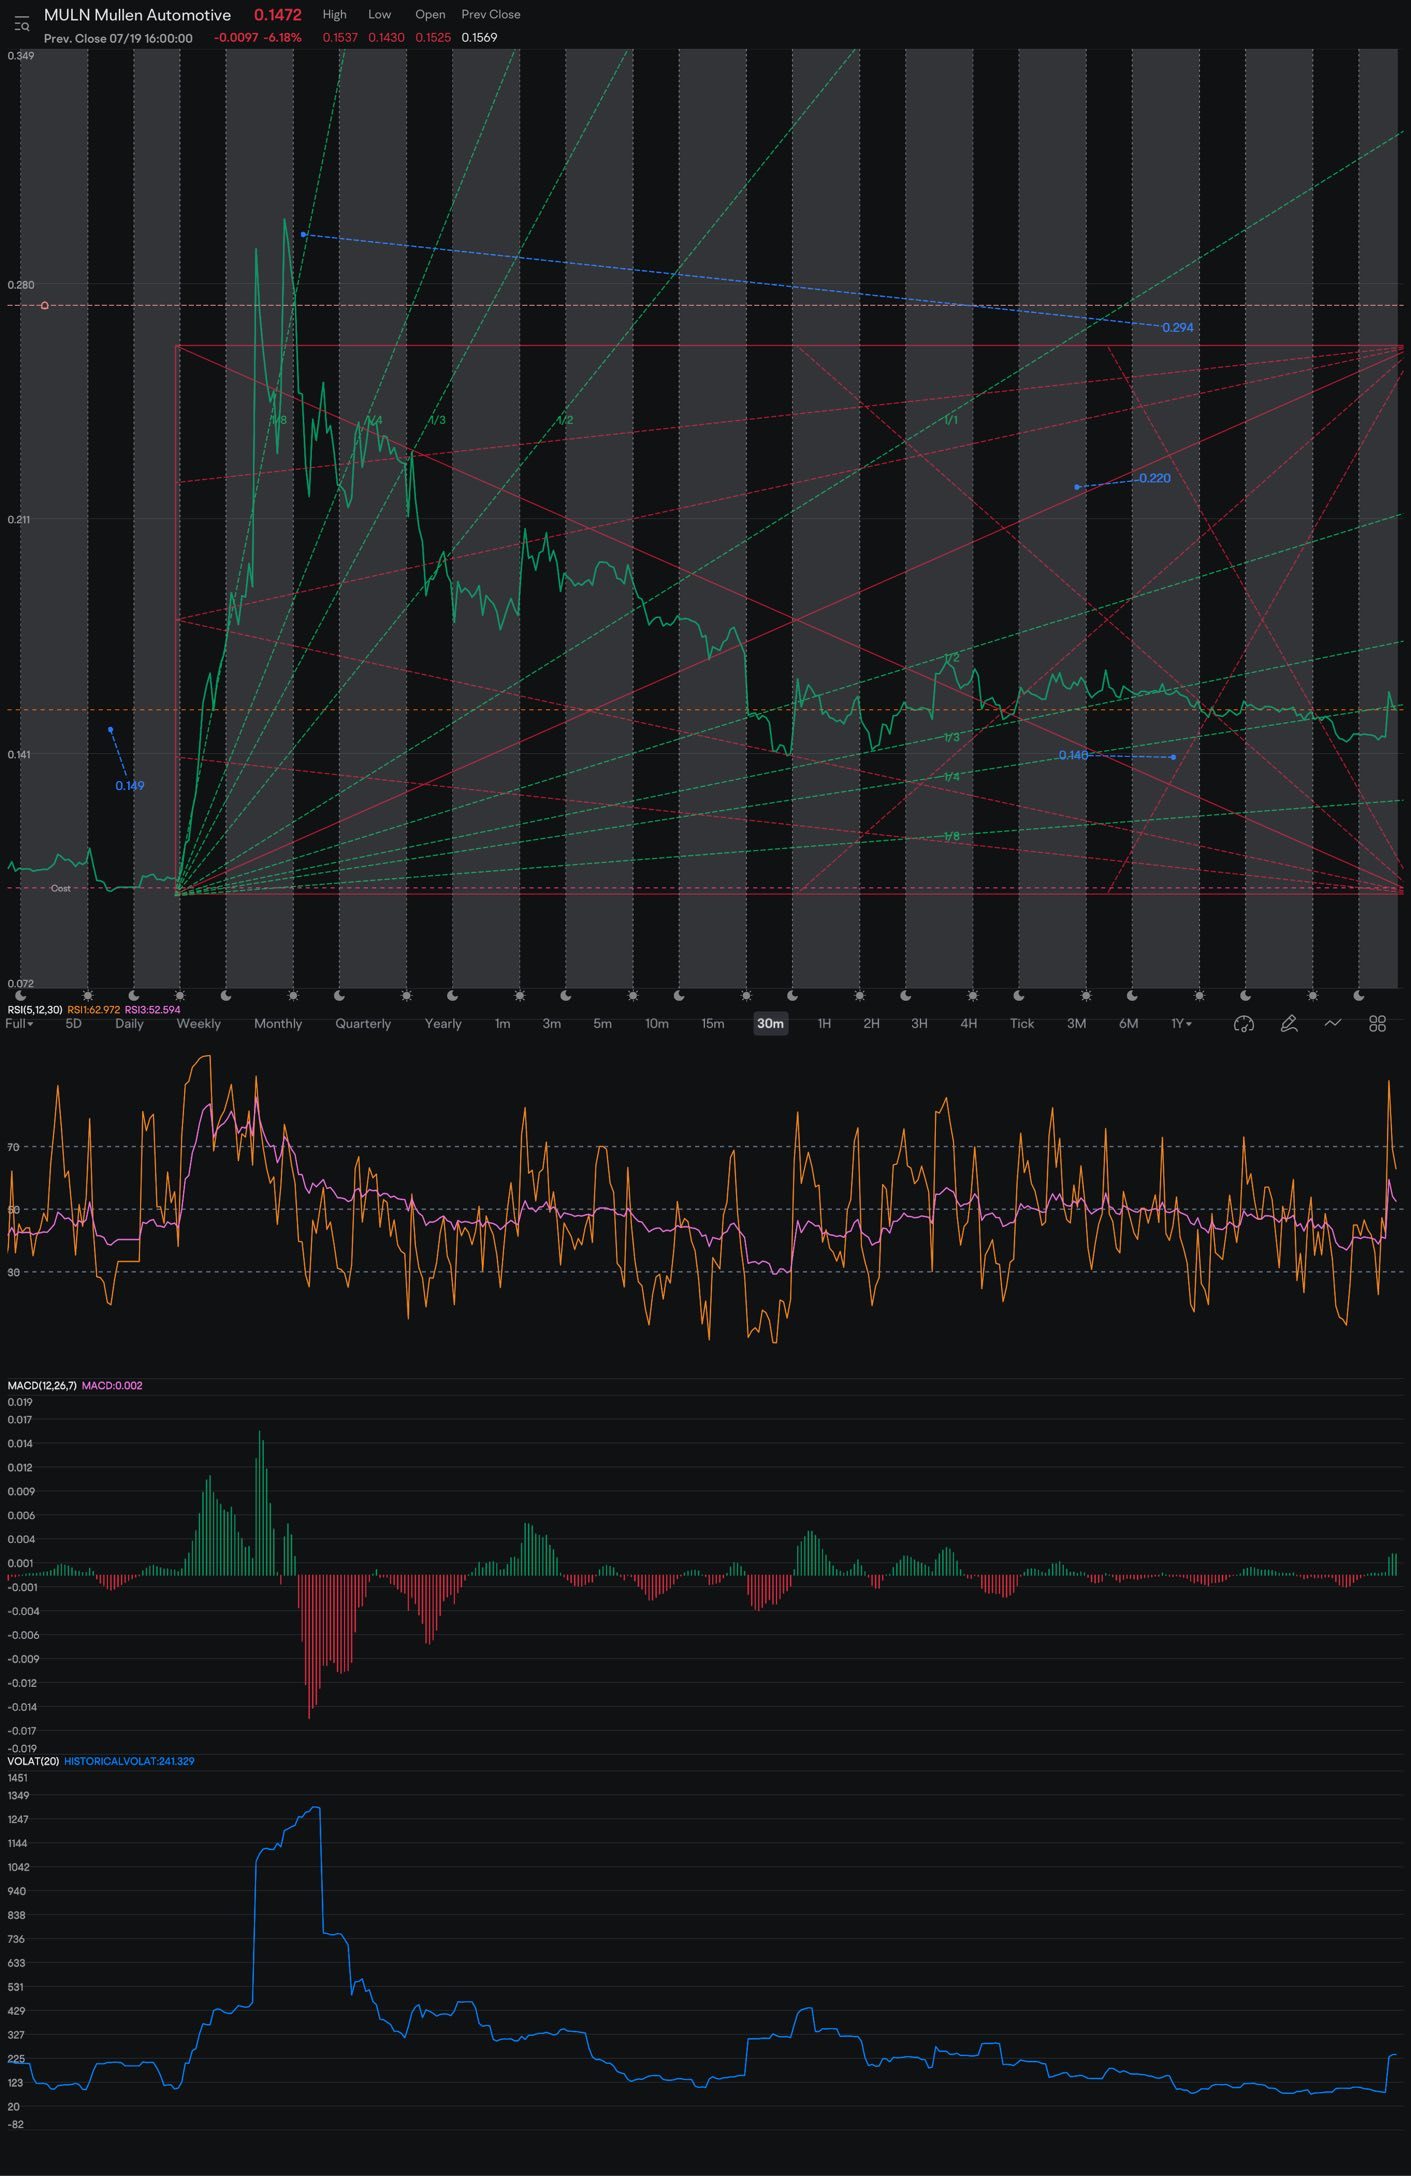
Task: Select the 3m interval
Action: coord(551,1024)
